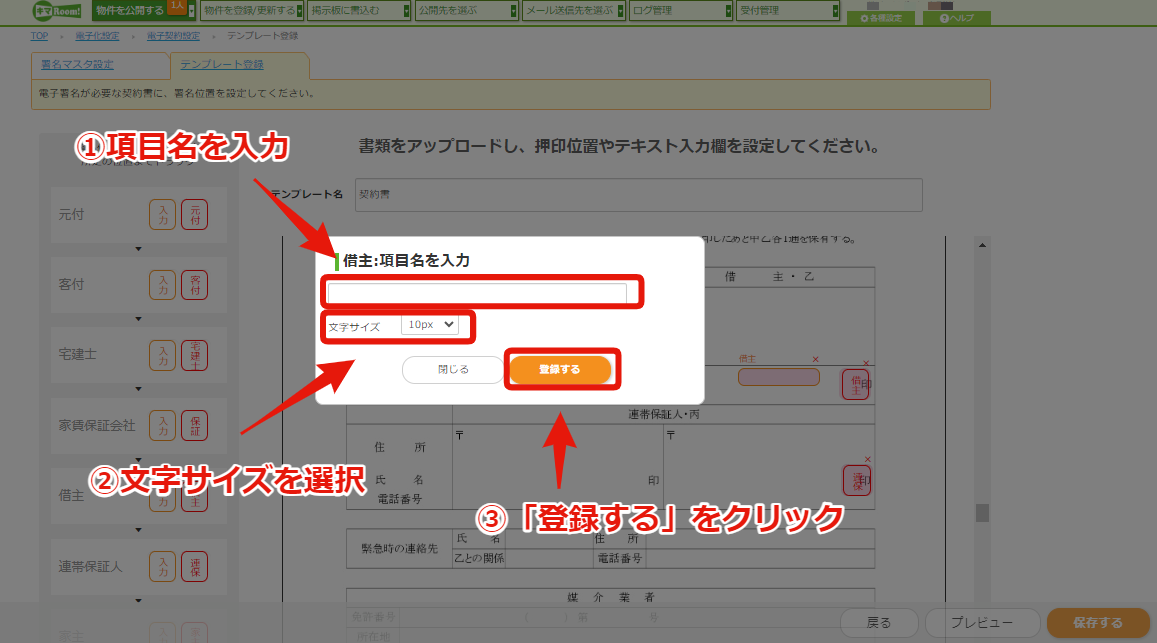Switch to the 署名マスタ設定 tab

[x=77, y=65]
